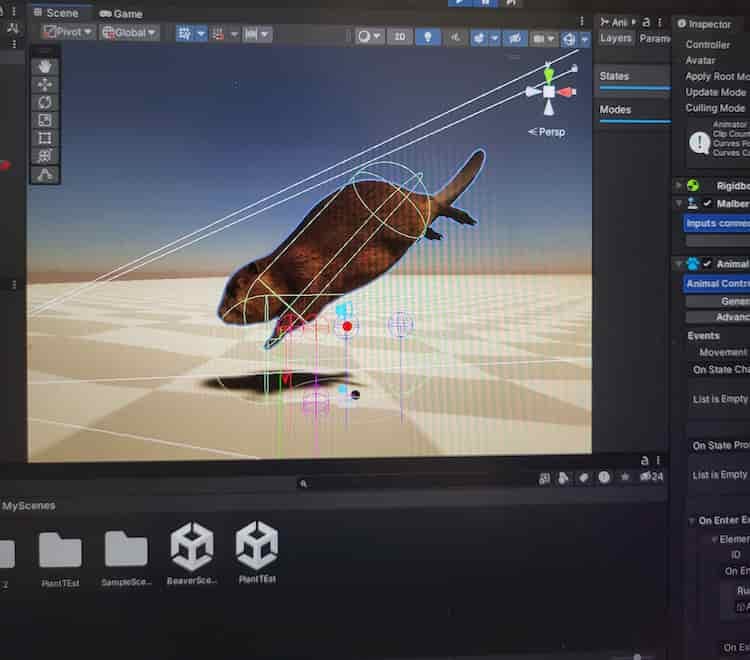Toggle scene effects icon

[x=479, y=38]
